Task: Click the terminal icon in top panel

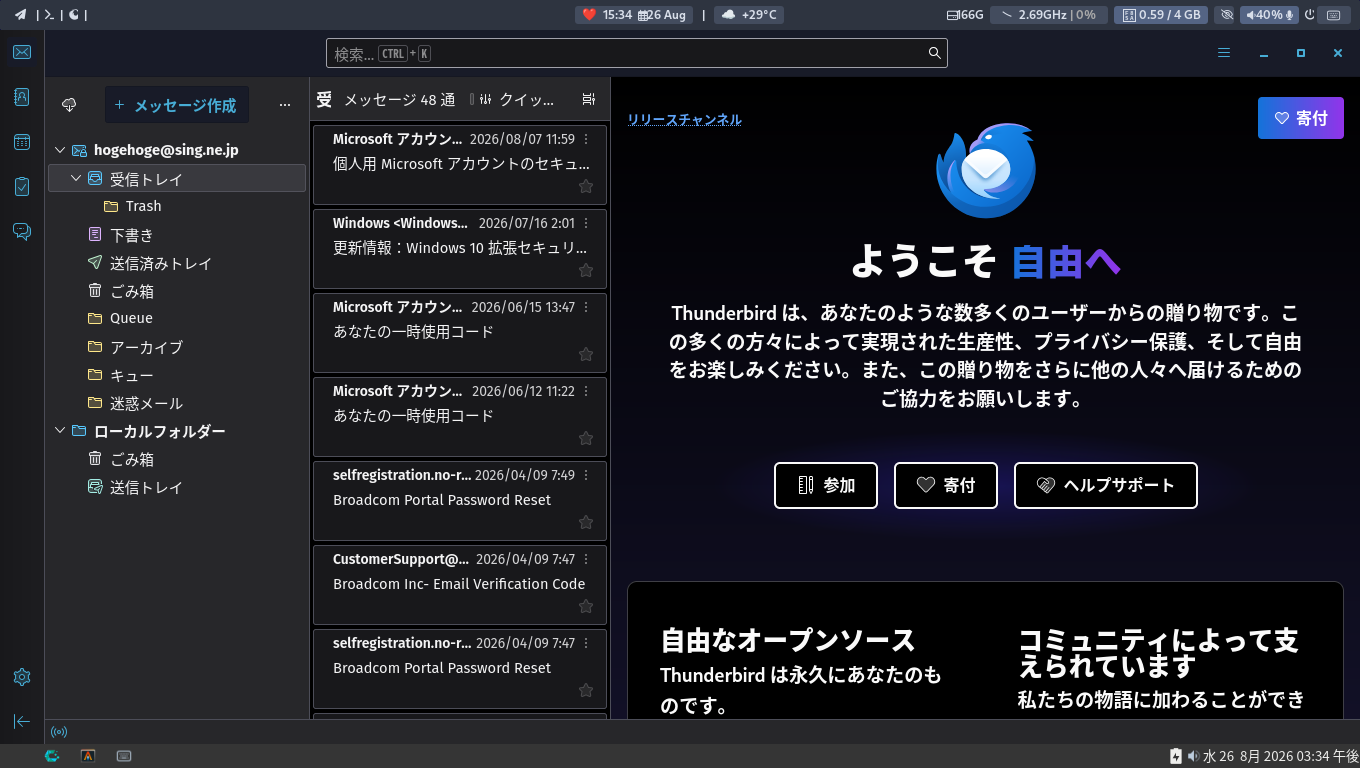Action: 48,15
